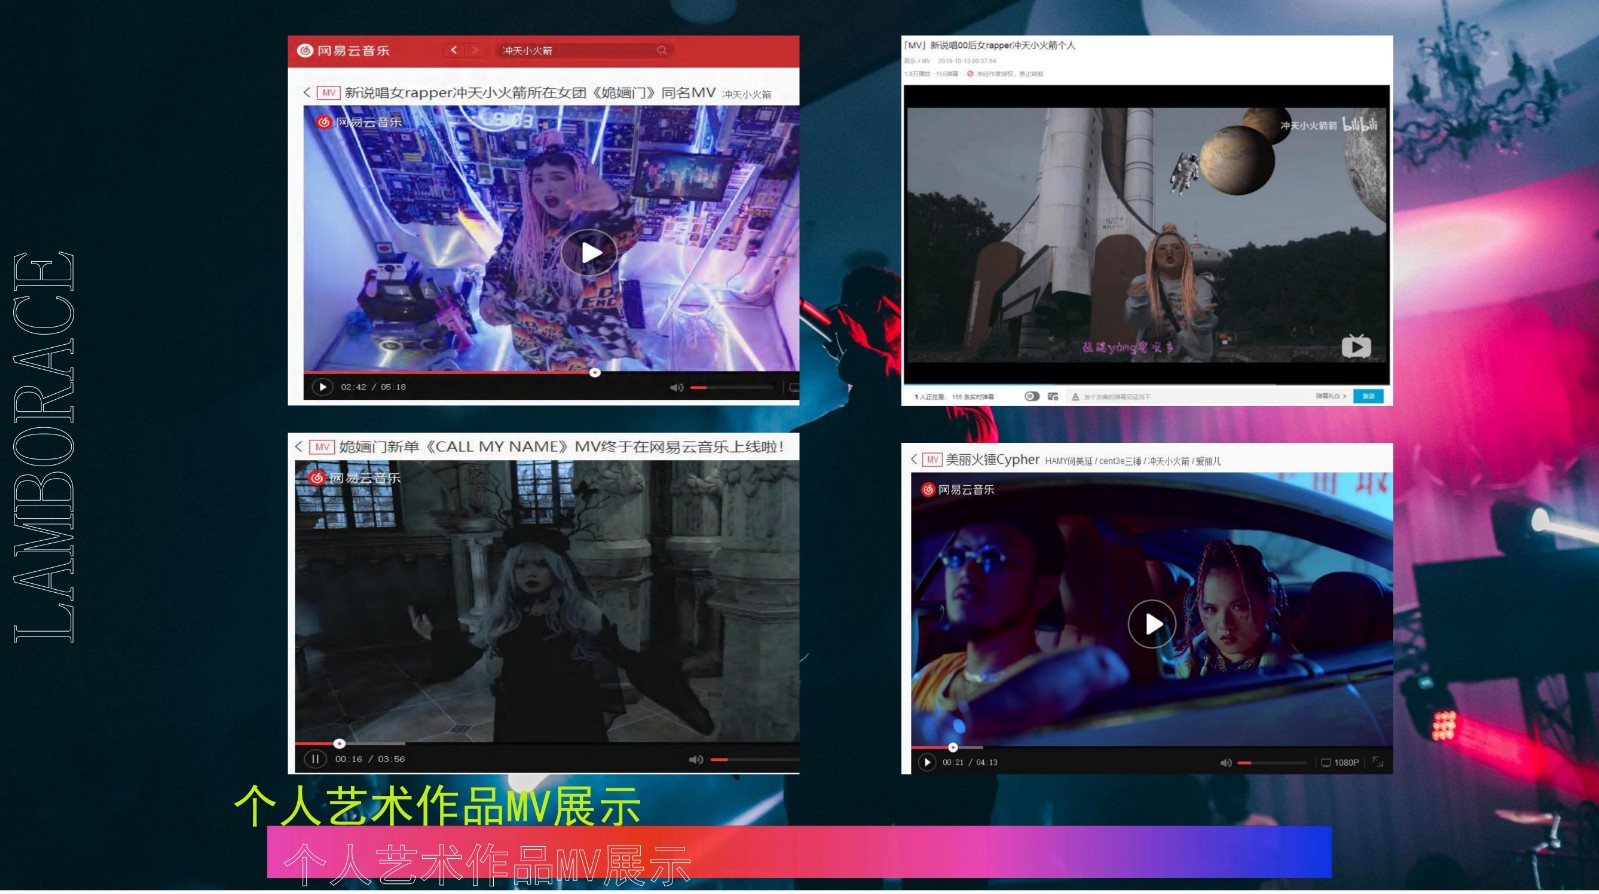Click the no-repost warning icon under the Bilibili title
1599x894 pixels.
(x=970, y=74)
